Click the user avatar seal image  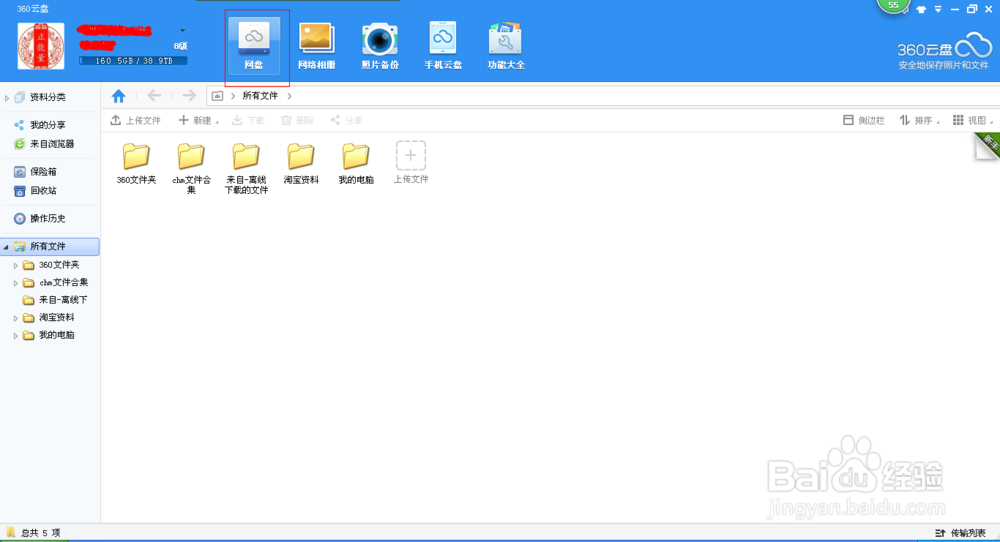tap(41, 46)
